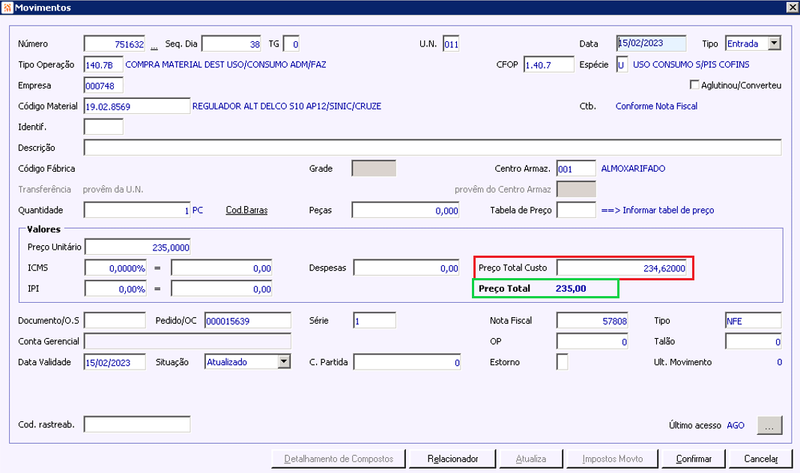Click the Série field
This screenshot has width=800, height=473.
374,320
